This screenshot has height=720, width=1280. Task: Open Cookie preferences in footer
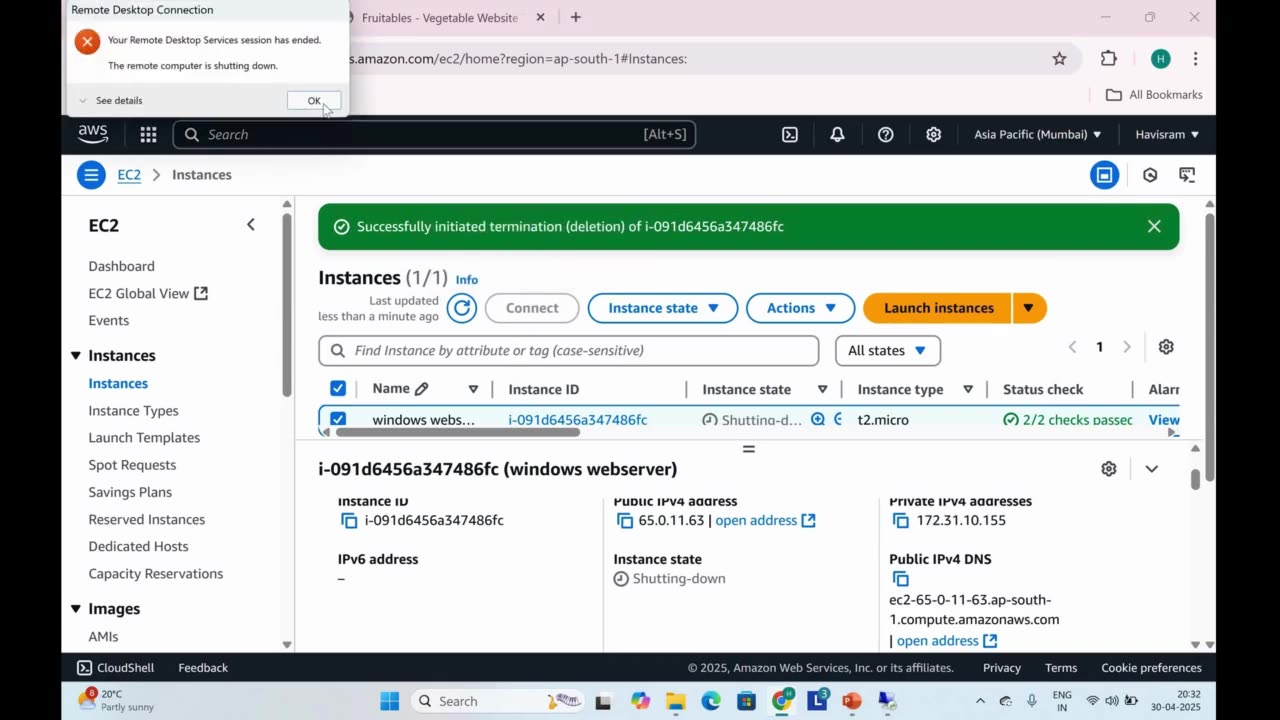tap(1151, 668)
